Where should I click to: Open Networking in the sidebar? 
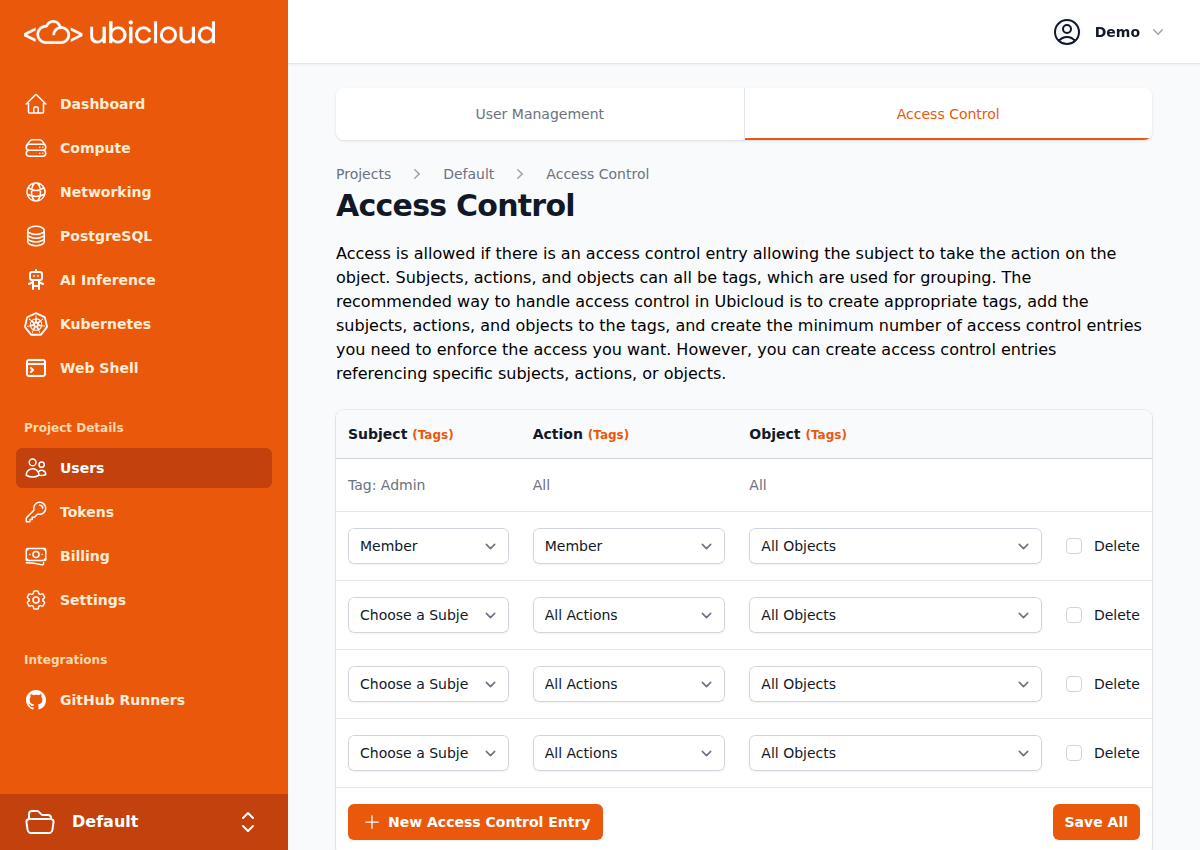[x=144, y=192]
